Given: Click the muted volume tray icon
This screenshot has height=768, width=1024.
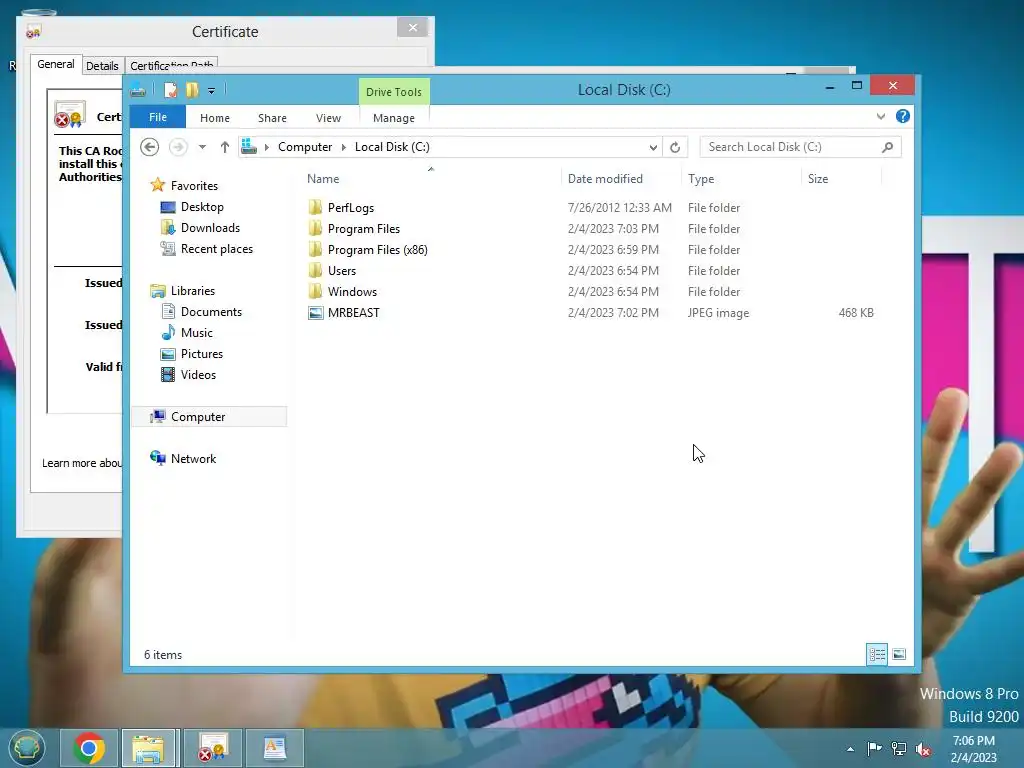Looking at the screenshot, I should pos(923,749).
